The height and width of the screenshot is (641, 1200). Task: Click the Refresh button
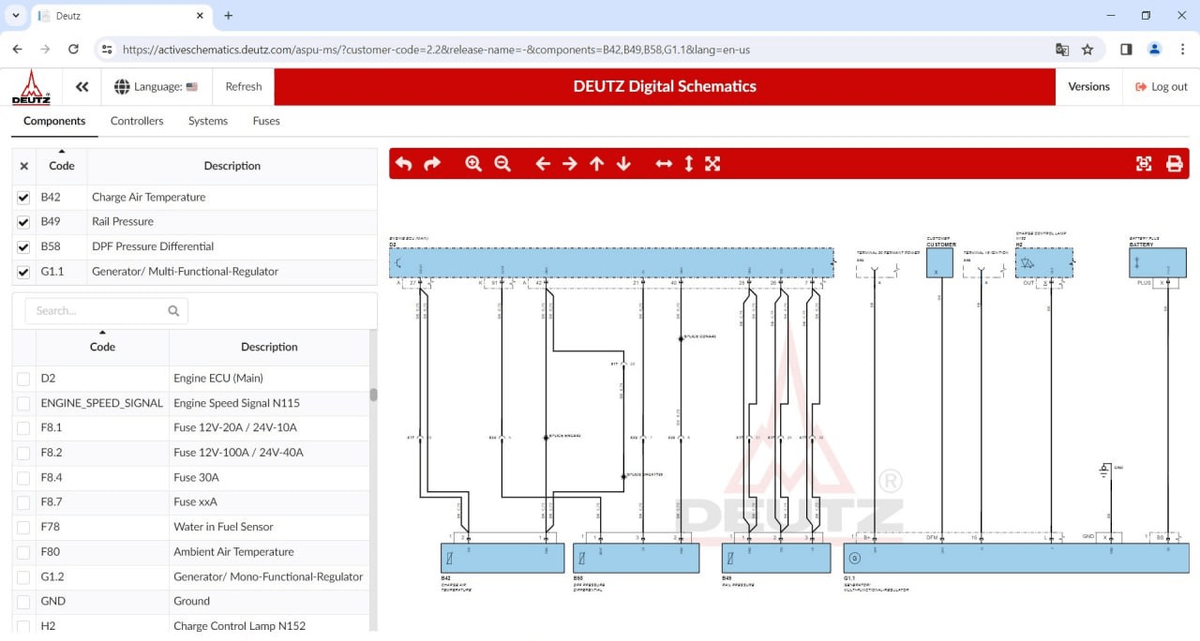(x=243, y=87)
